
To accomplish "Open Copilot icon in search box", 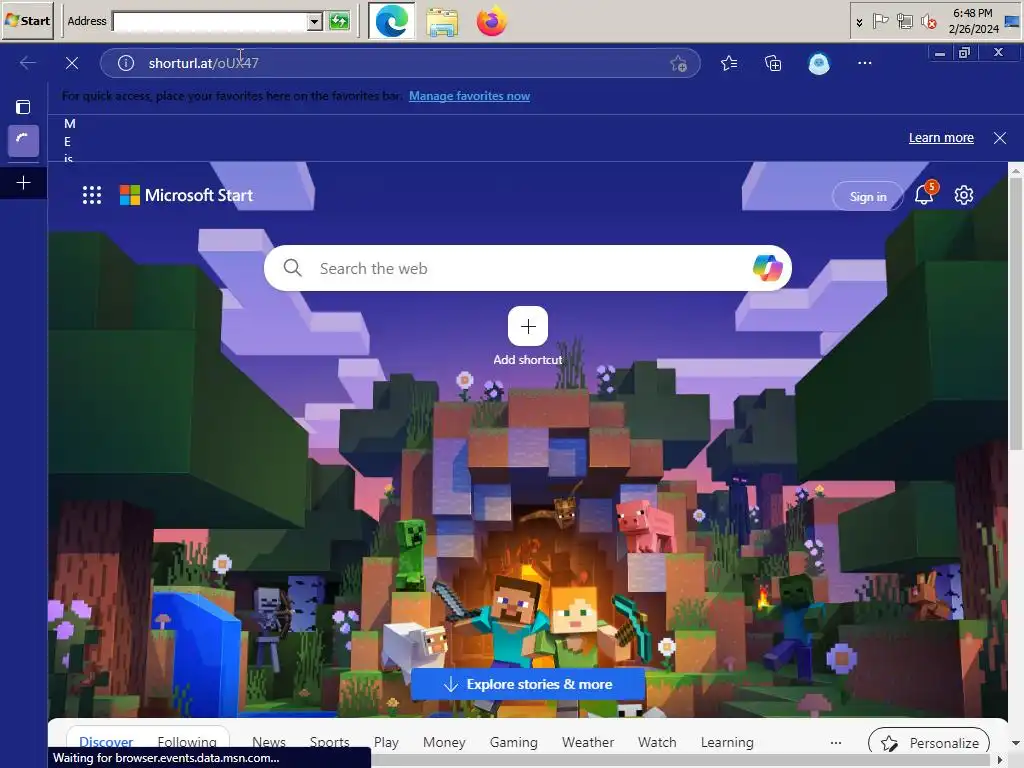I will pyautogui.click(x=767, y=268).
